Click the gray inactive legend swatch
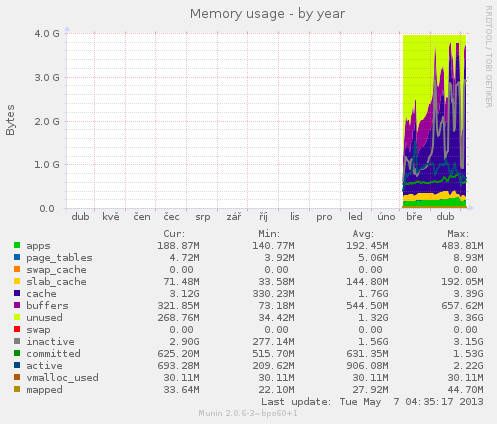Screen dimensions: 497x424 pyautogui.click(x=17, y=341)
